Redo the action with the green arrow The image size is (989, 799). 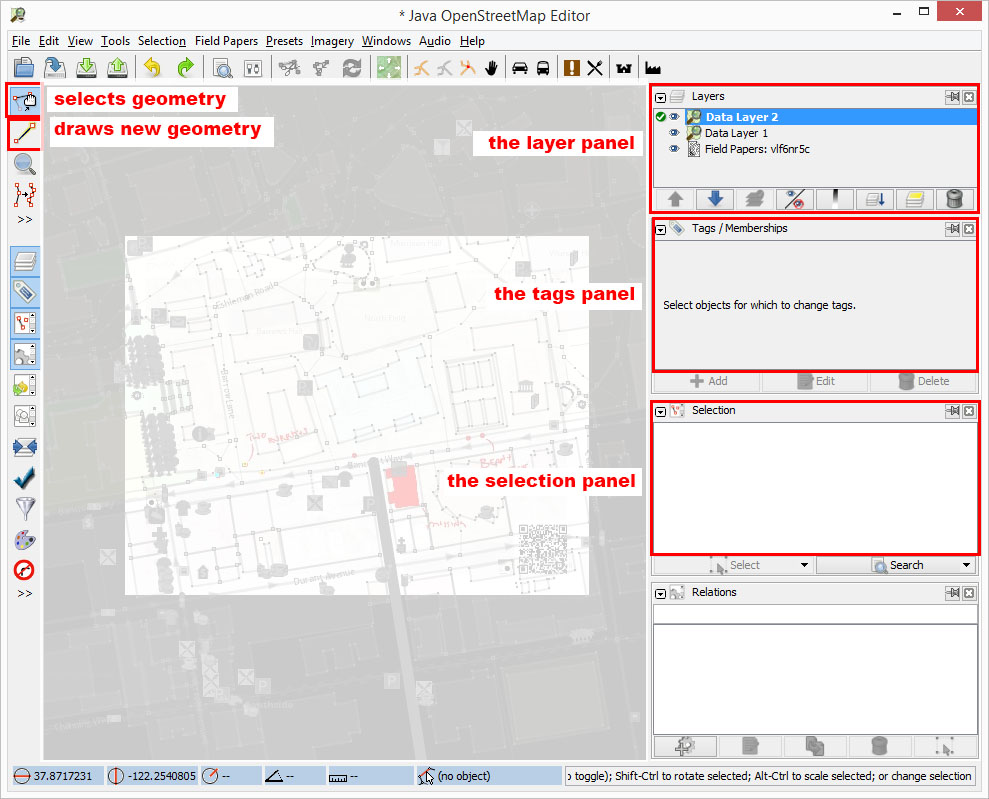(x=185, y=67)
